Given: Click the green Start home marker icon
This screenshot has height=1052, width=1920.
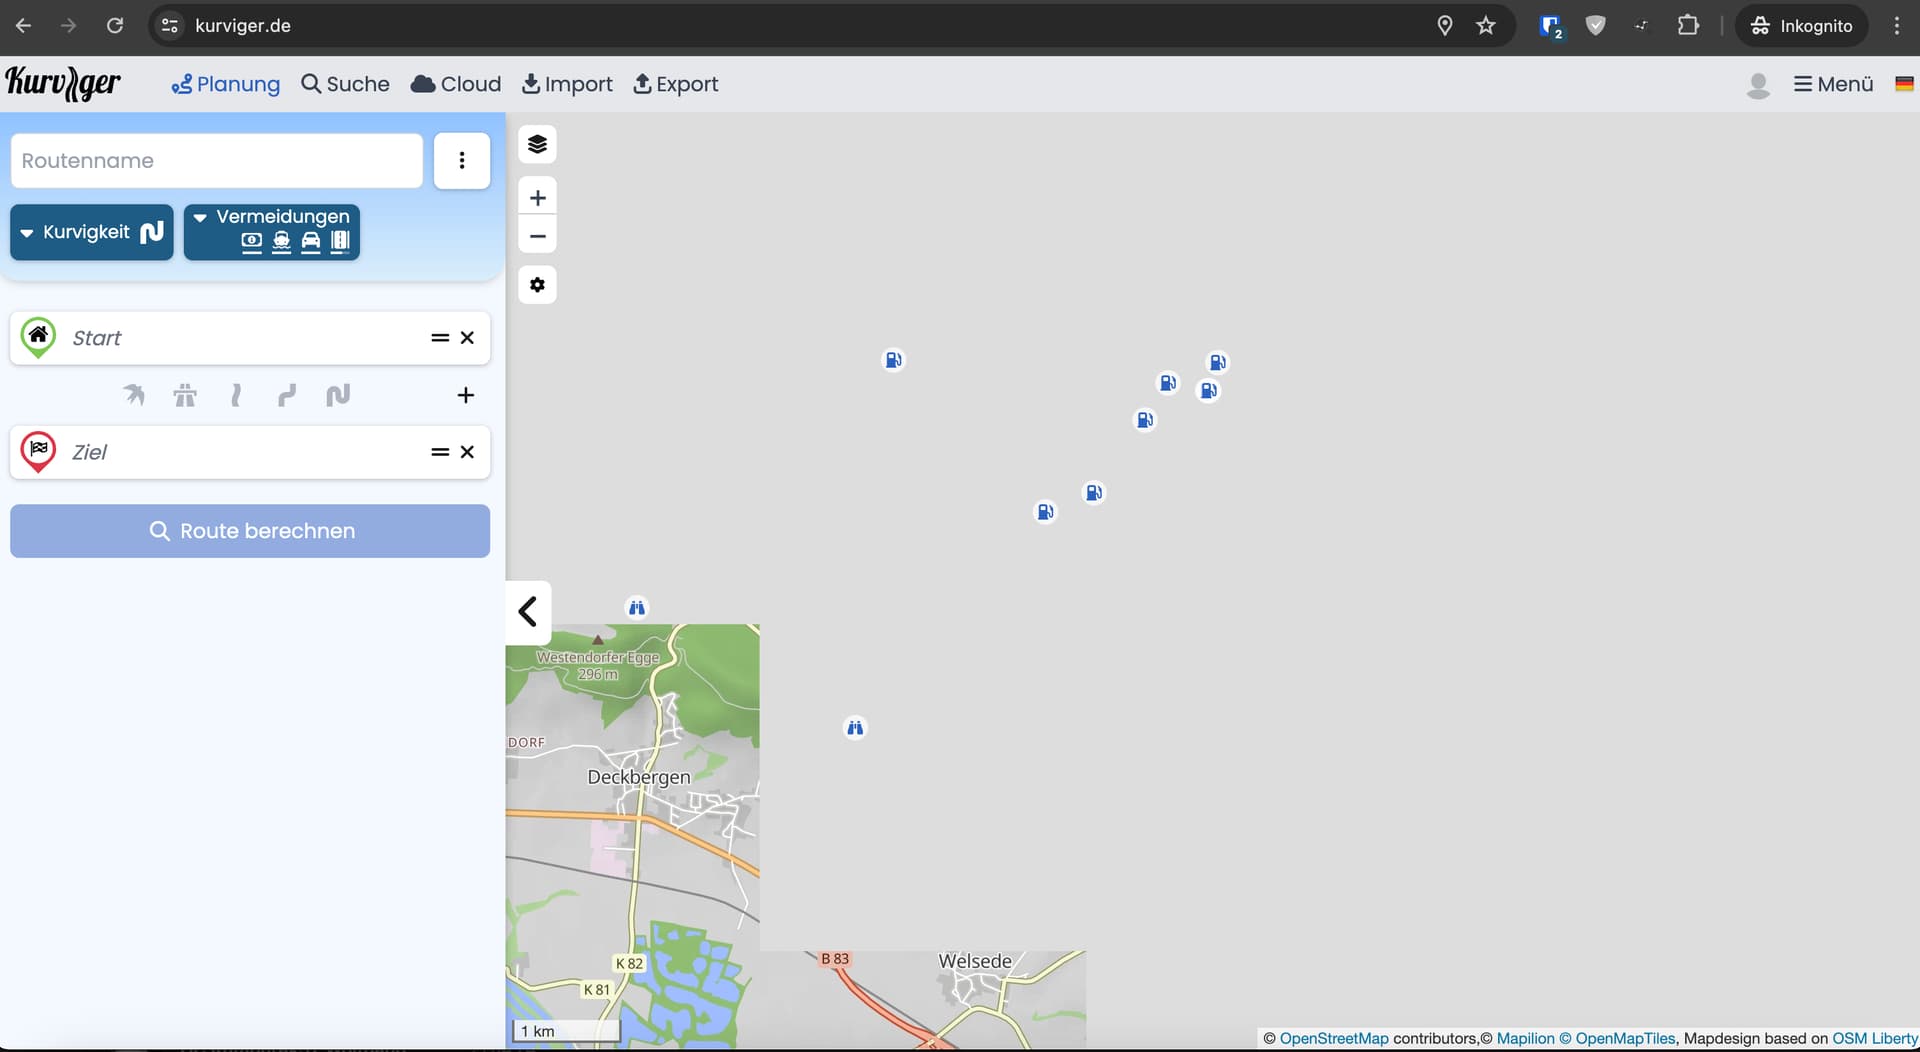Looking at the screenshot, I should (38, 337).
